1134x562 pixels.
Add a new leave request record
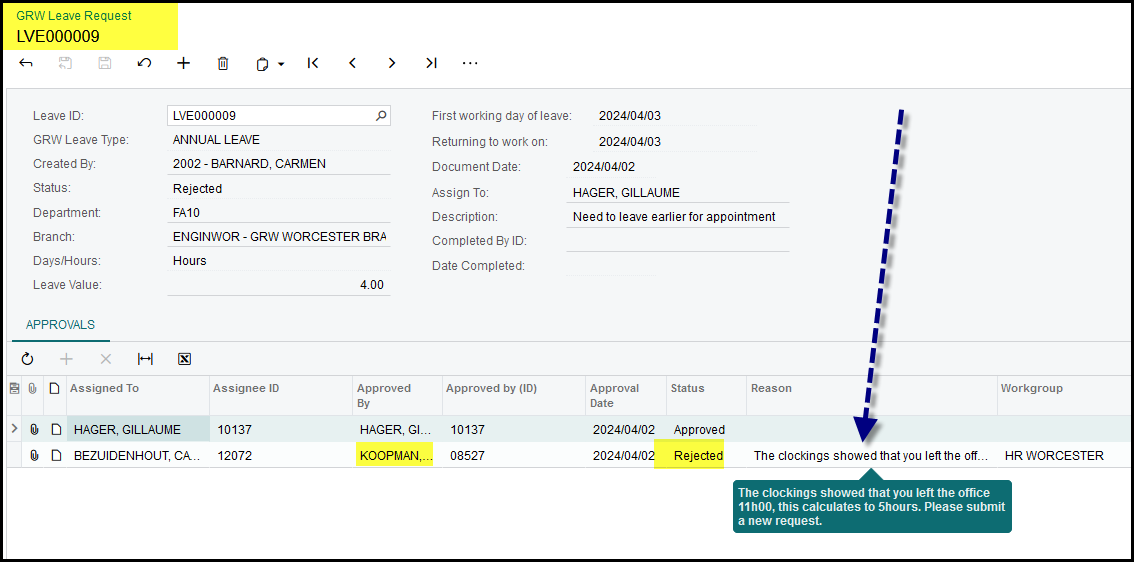[x=183, y=63]
